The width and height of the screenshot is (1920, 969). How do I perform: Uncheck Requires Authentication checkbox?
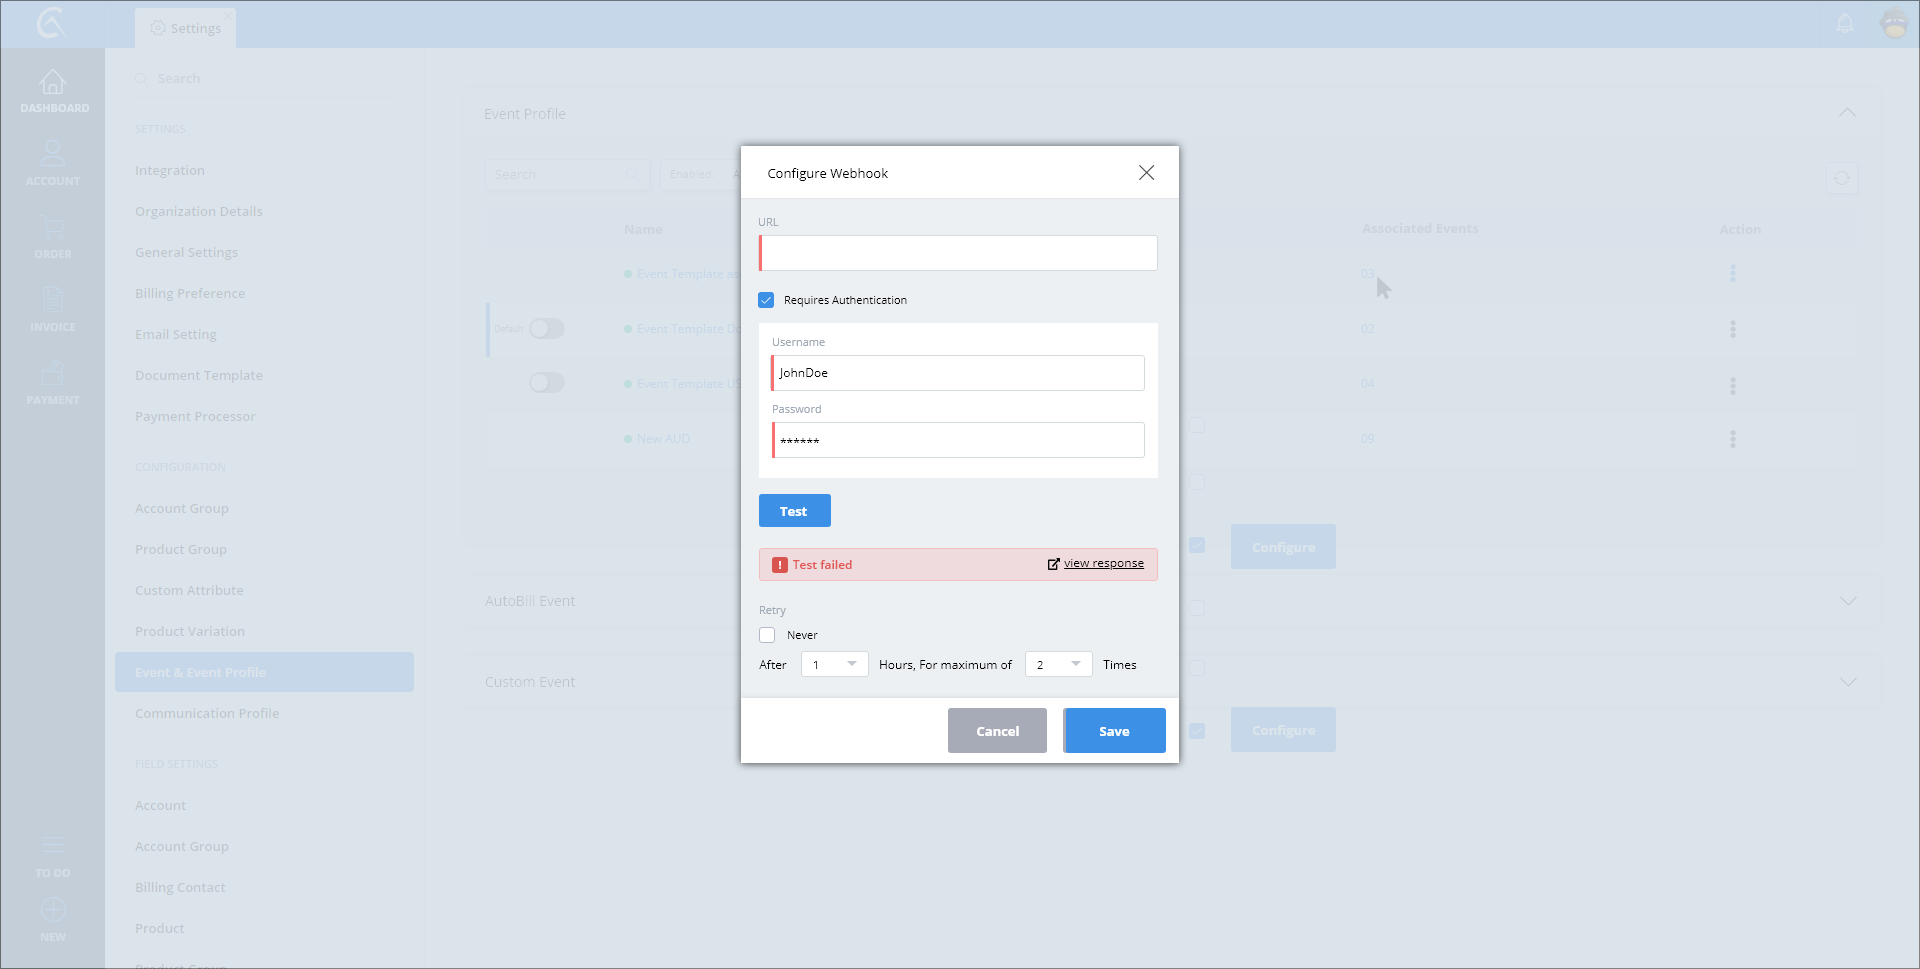[x=767, y=300]
